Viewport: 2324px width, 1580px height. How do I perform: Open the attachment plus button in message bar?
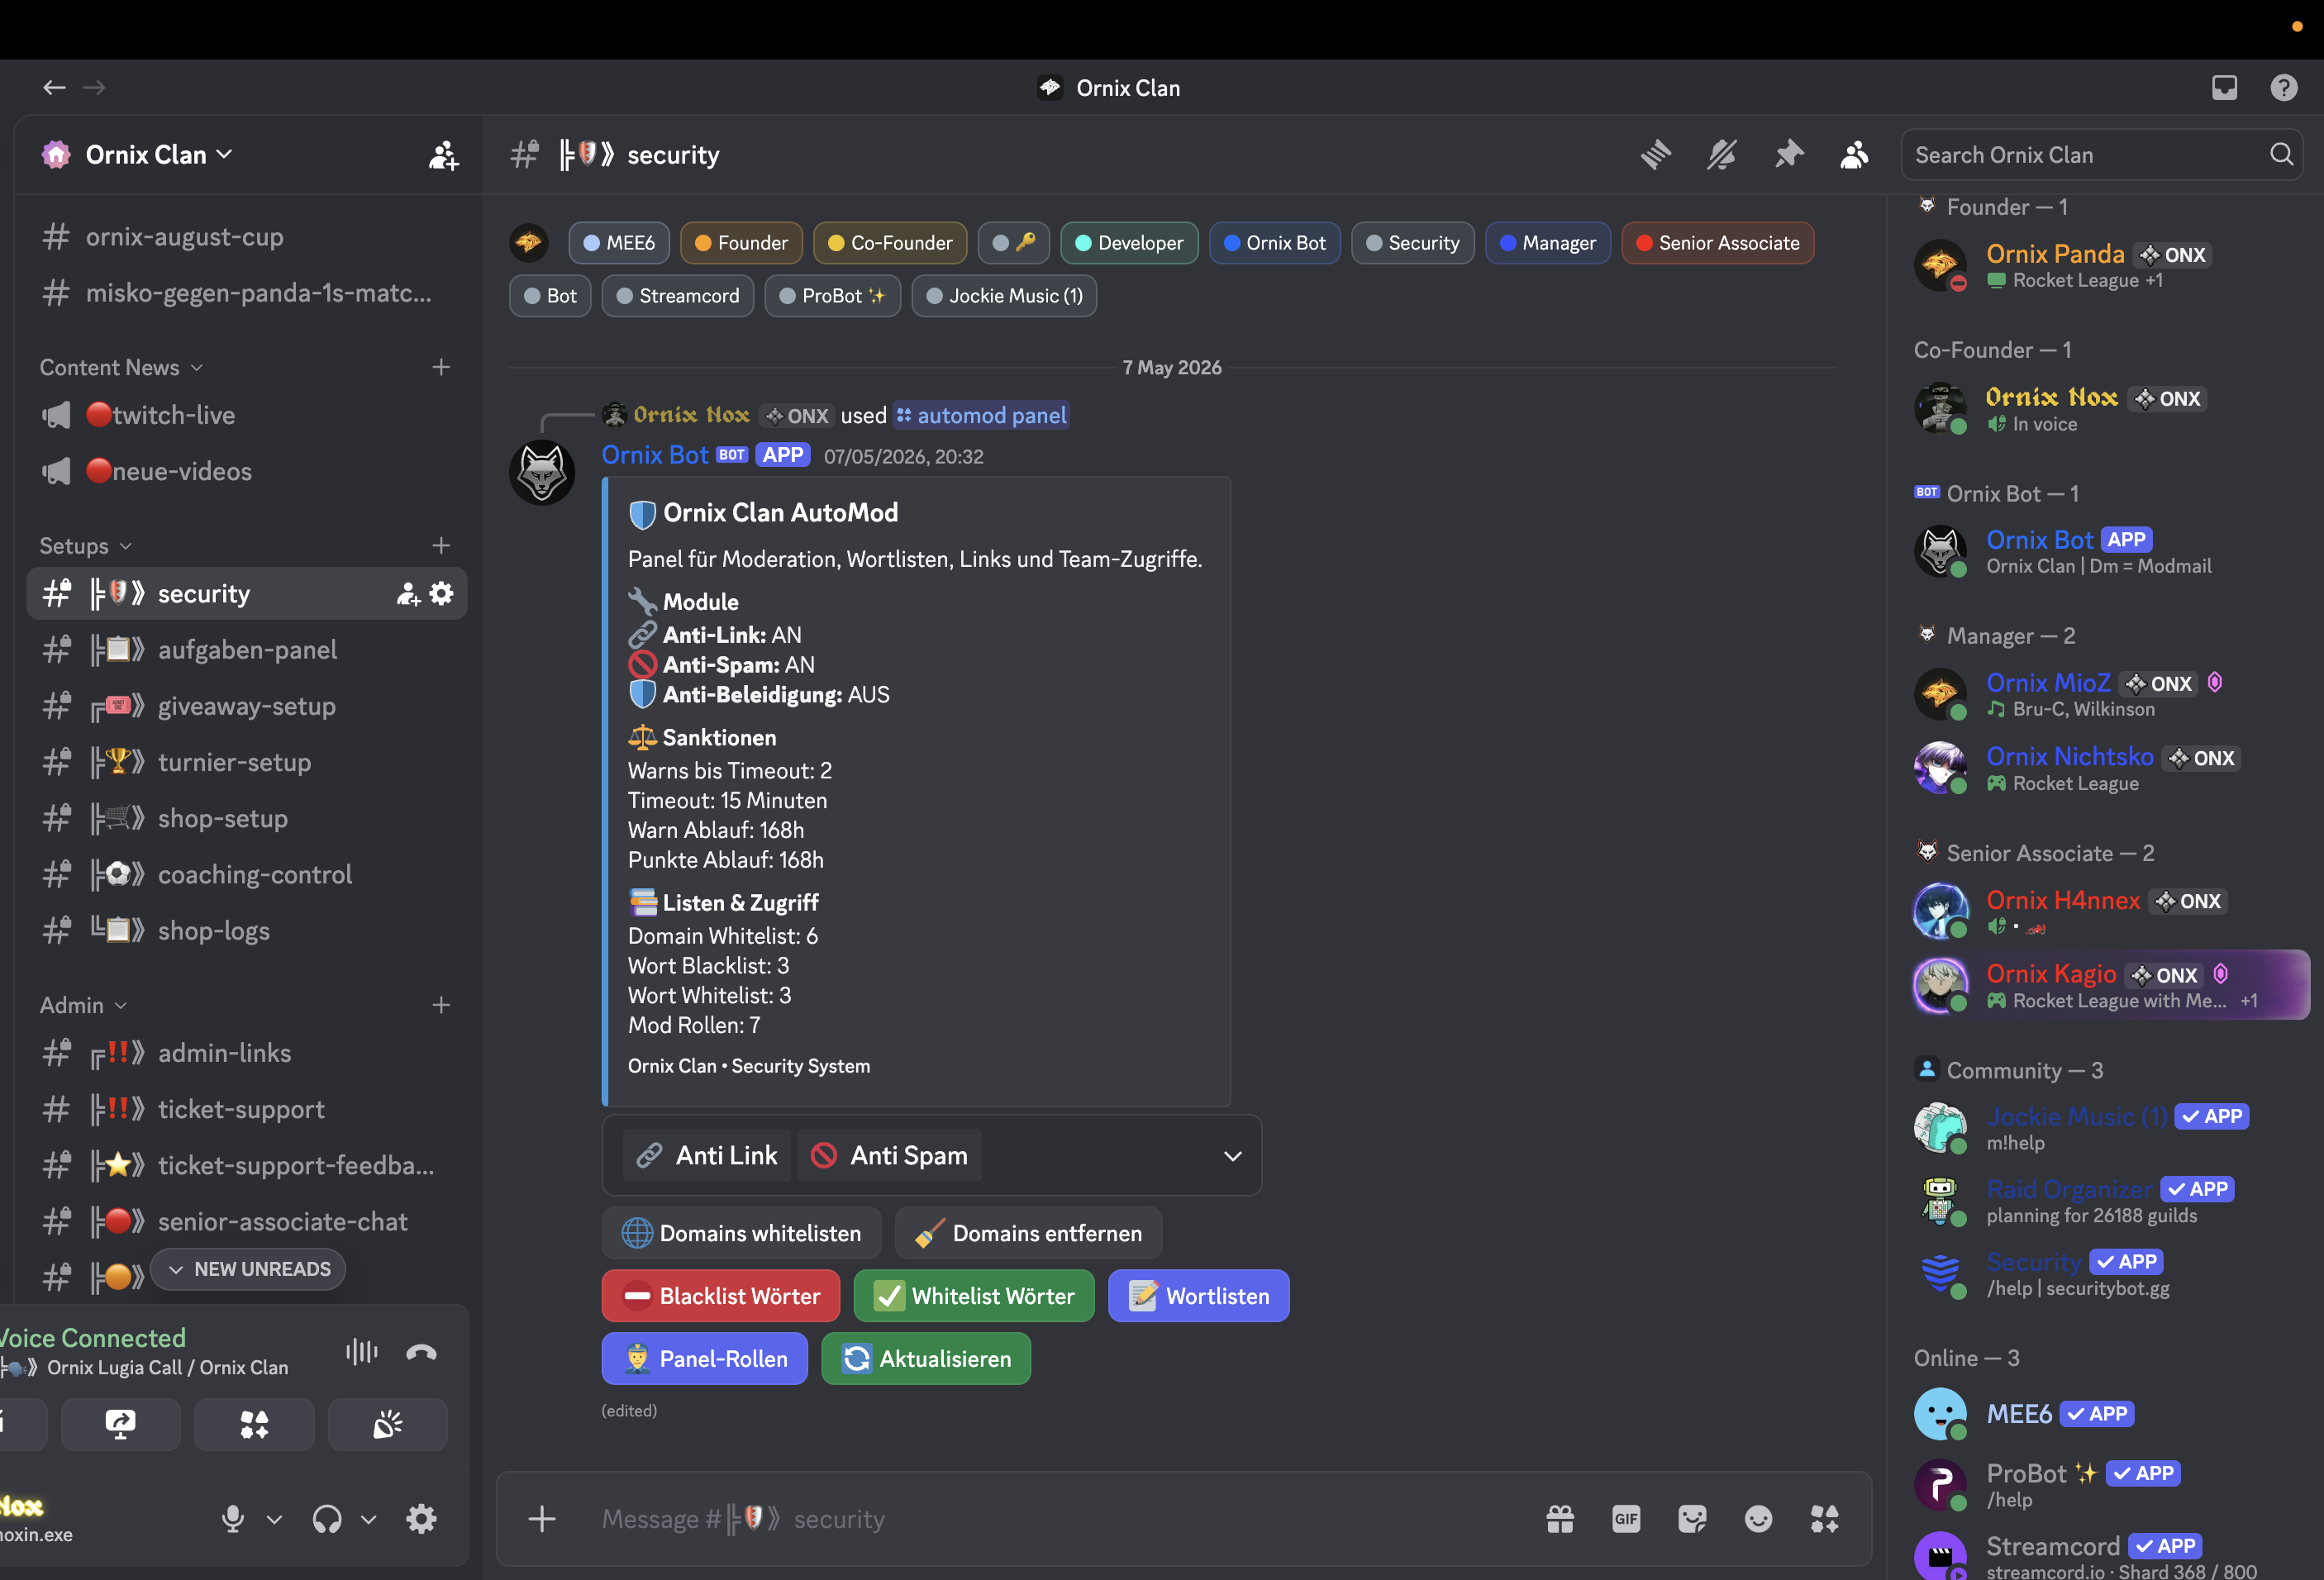pos(542,1519)
